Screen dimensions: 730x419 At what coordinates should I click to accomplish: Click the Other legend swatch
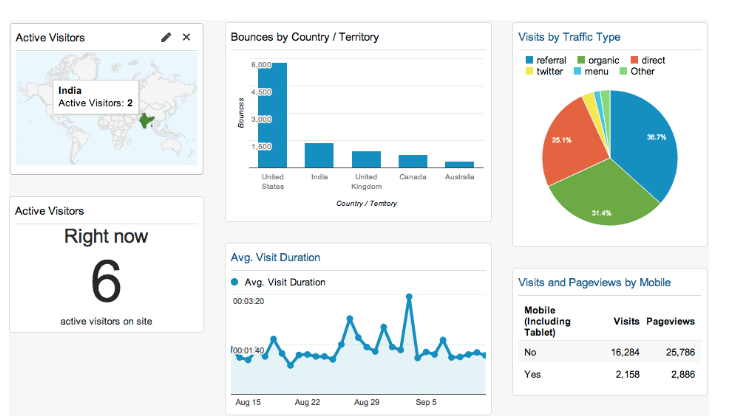pos(623,71)
